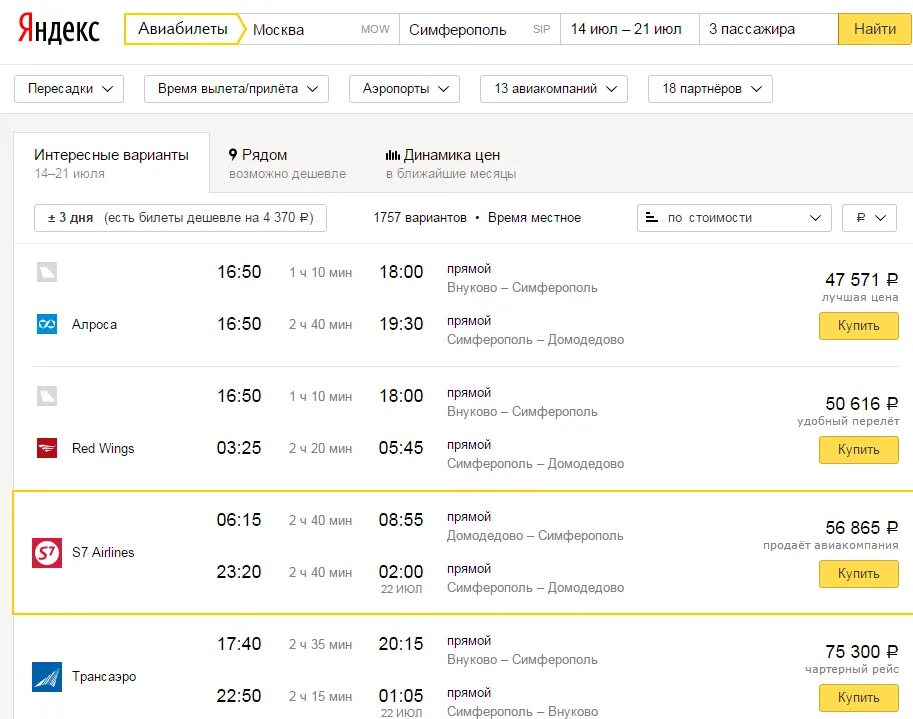Click the 'удобный перелёт' label
Viewport: 913px width, 719px height.
click(x=848, y=421)
